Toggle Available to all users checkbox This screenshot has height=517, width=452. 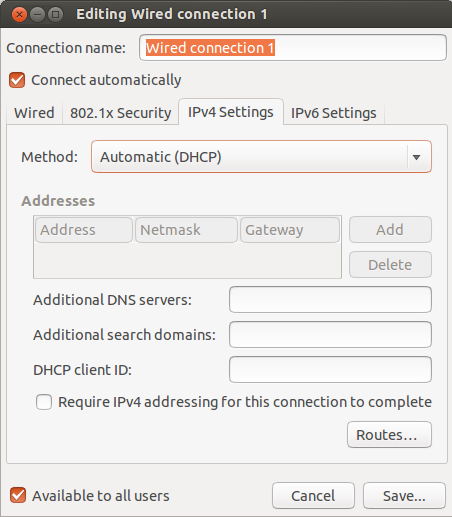tap(18, 495)
